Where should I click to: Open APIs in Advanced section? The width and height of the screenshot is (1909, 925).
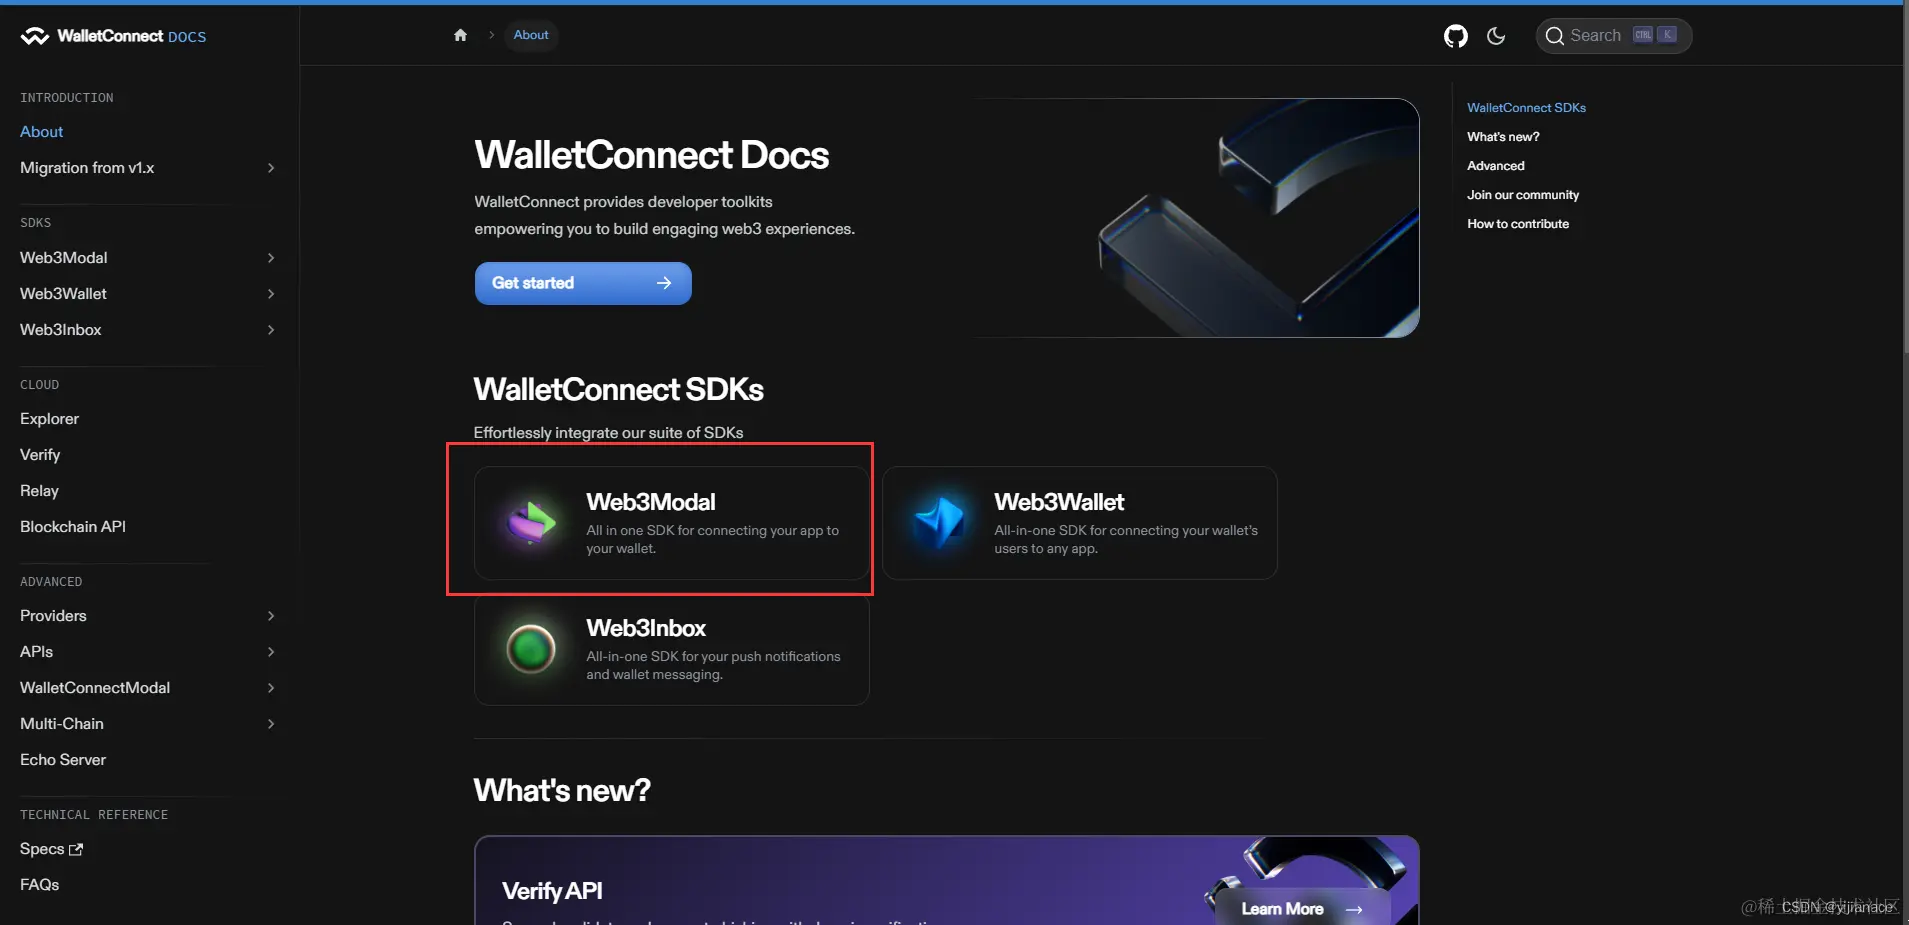[36, 652]
